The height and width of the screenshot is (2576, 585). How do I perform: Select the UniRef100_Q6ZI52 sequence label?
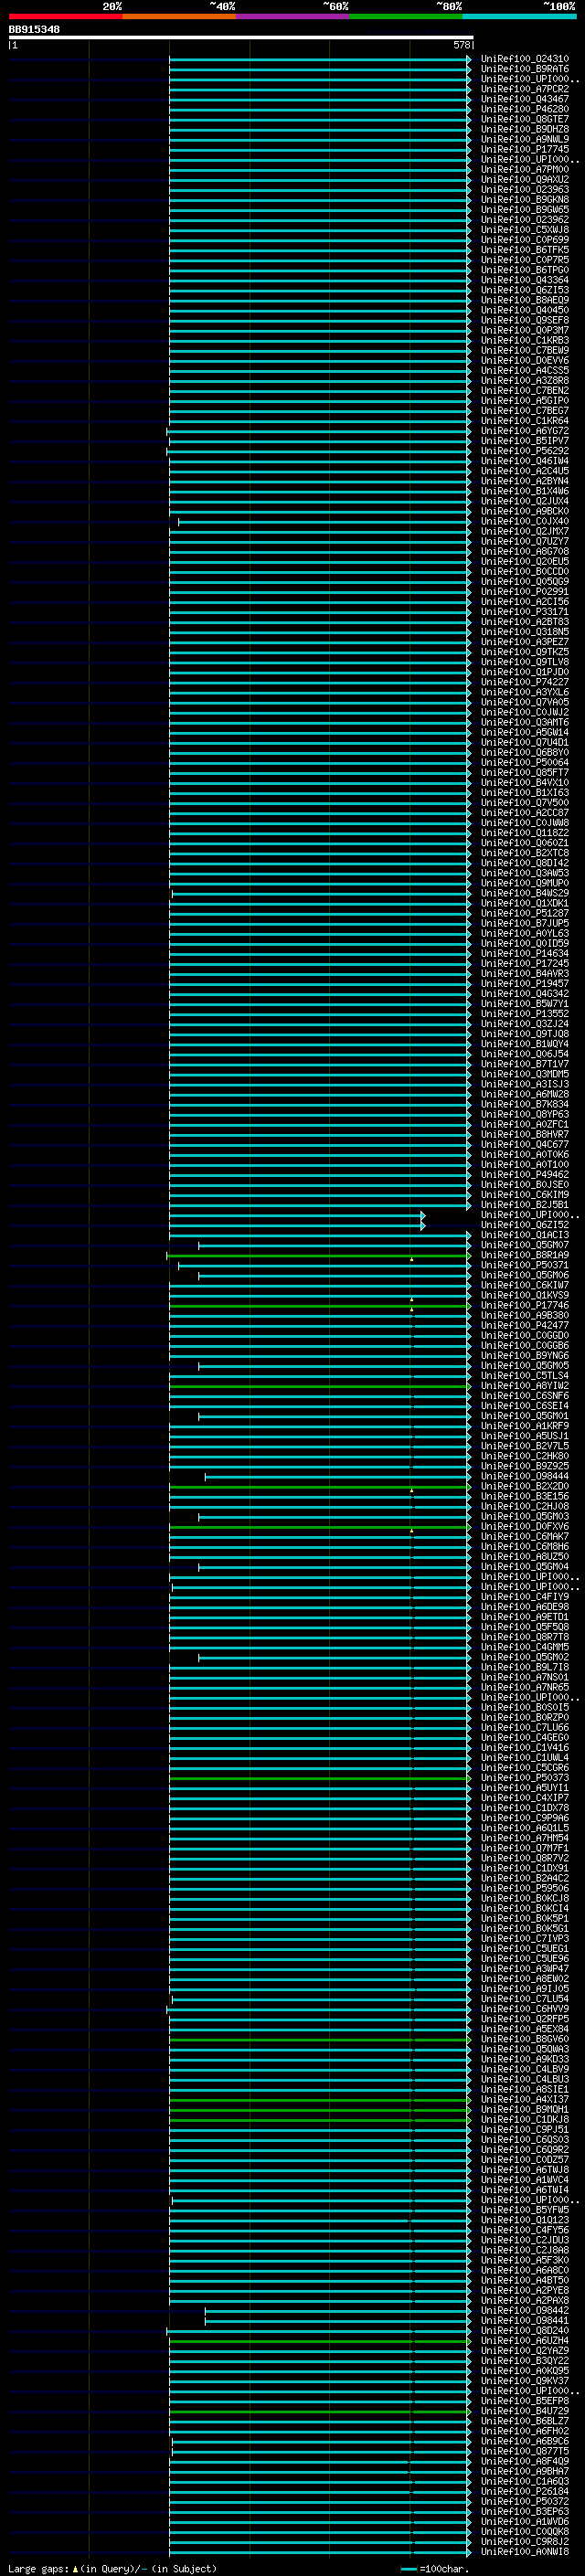[x=525, y=1224]
